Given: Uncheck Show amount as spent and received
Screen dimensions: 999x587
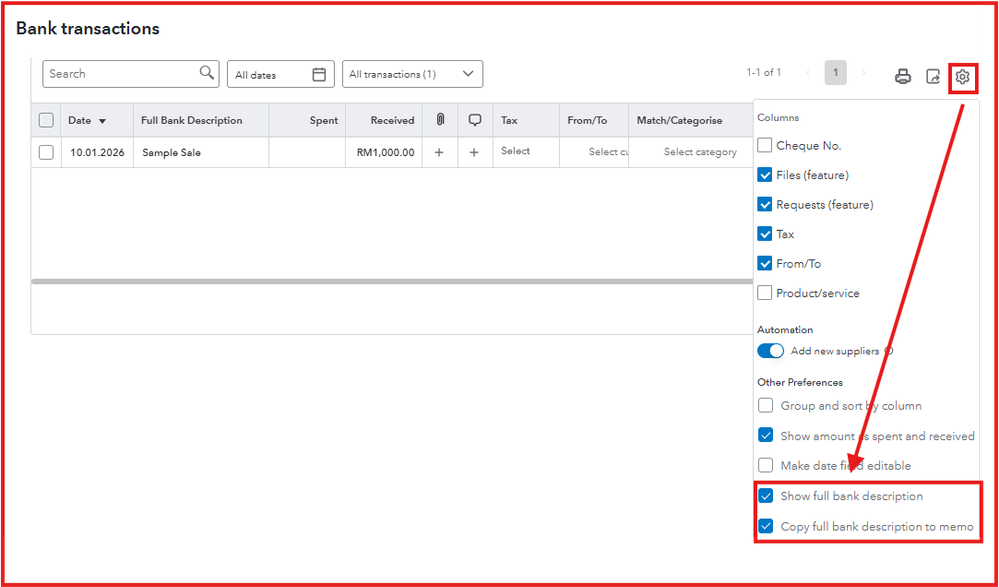Looking at the screenshot, I should 765,436.
